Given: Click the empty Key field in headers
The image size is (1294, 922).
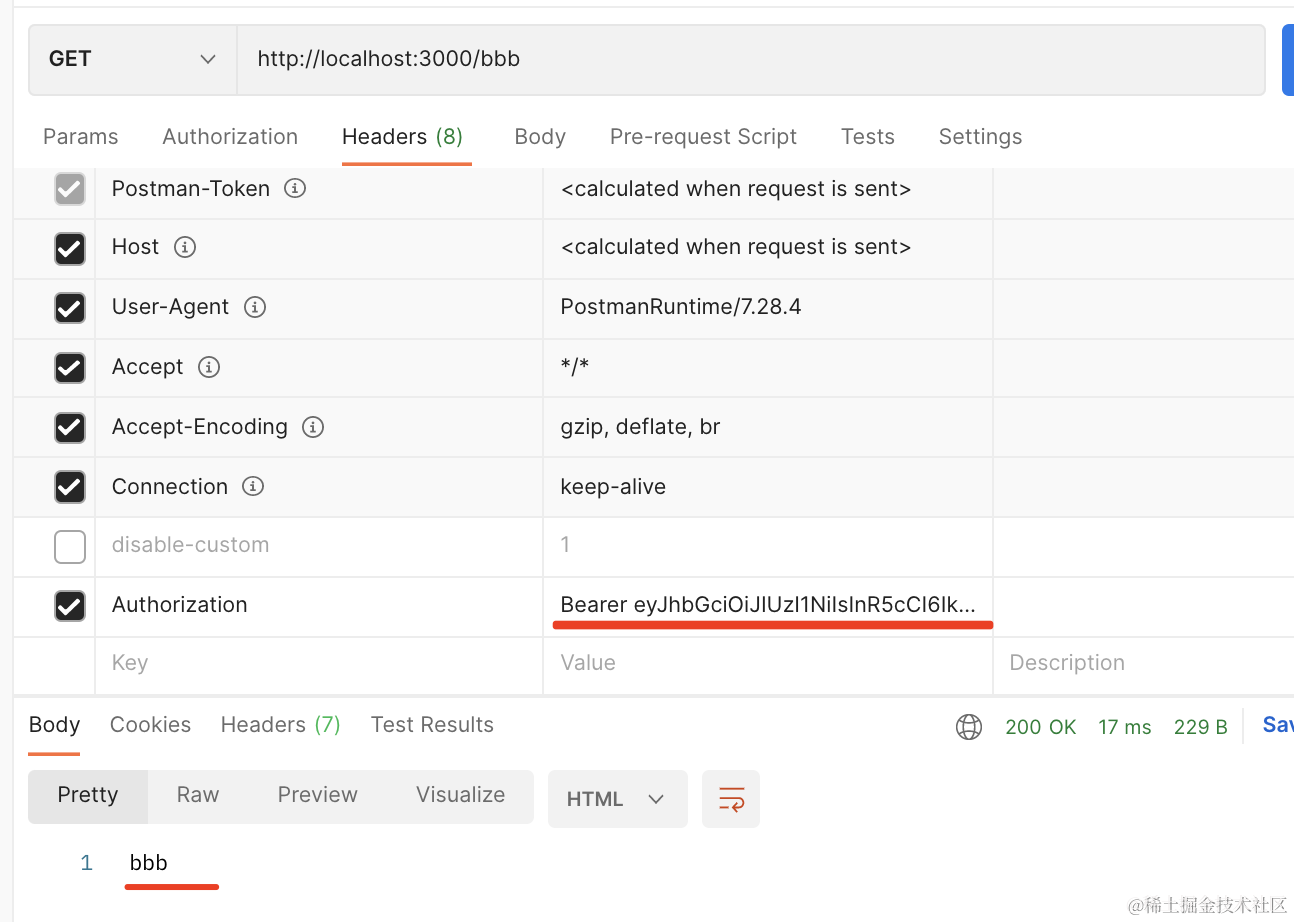Looking at the screenshot, I should [318, 663].
